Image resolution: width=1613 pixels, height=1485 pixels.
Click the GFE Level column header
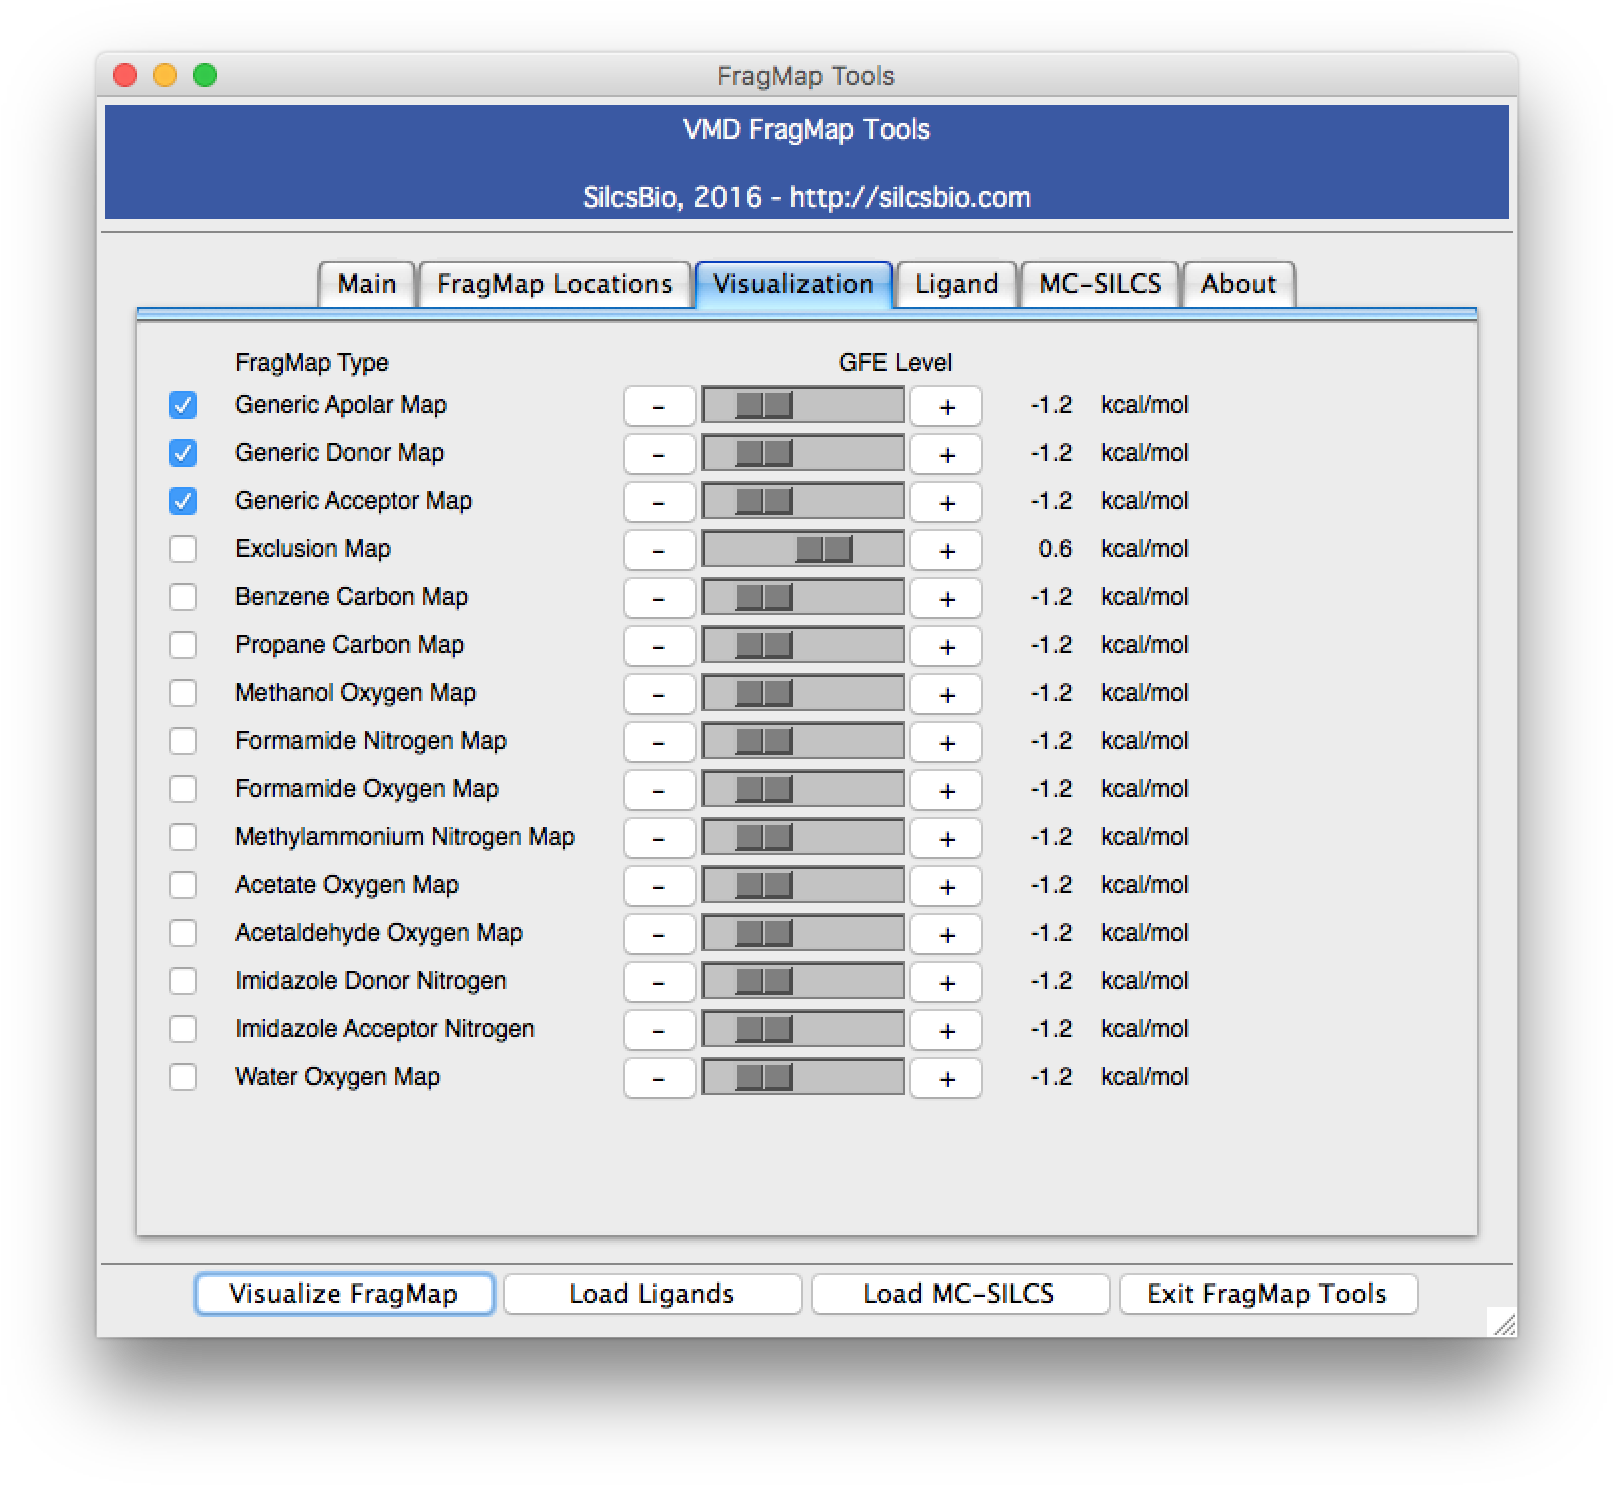click(x=895, y=362)
